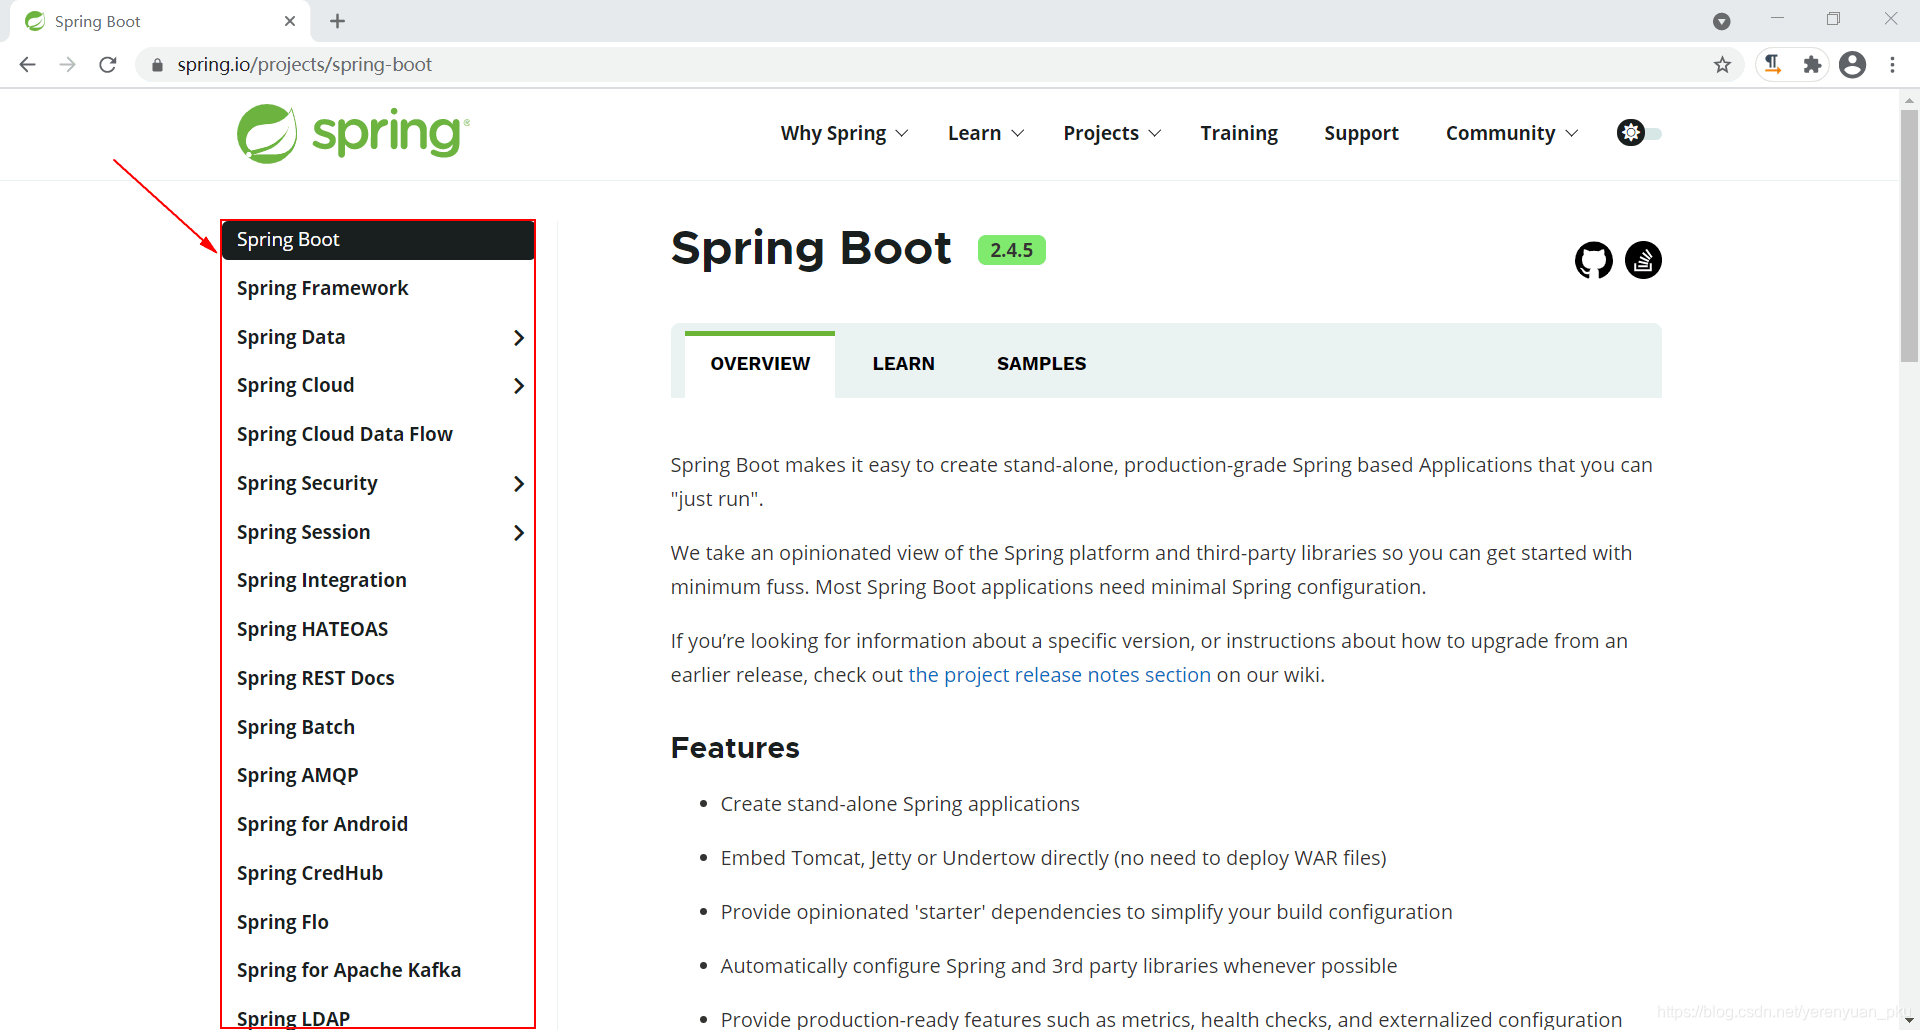Open Spring Integration project
This screenshot has height=1030, width=1920.
pyautogui.click(x=321, y=581)
